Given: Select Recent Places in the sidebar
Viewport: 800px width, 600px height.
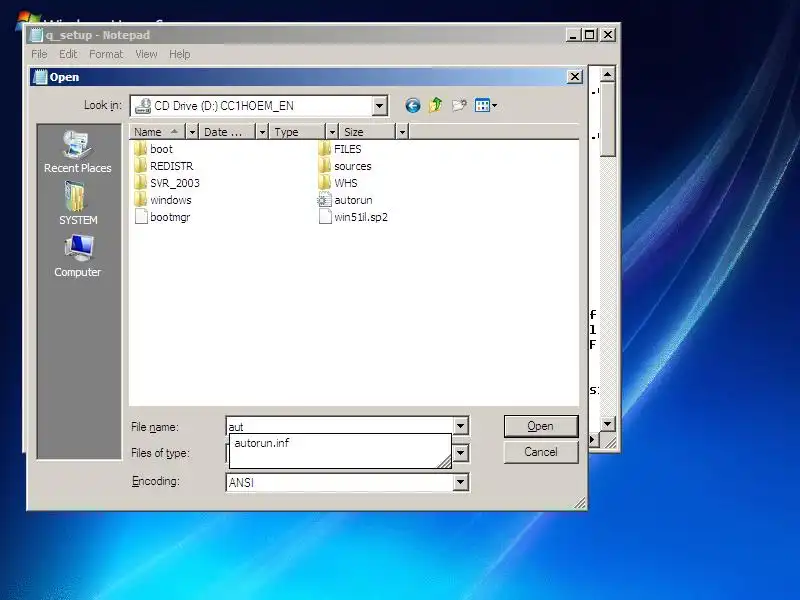Looking at the screenshot, I should (x=78, y=153).
